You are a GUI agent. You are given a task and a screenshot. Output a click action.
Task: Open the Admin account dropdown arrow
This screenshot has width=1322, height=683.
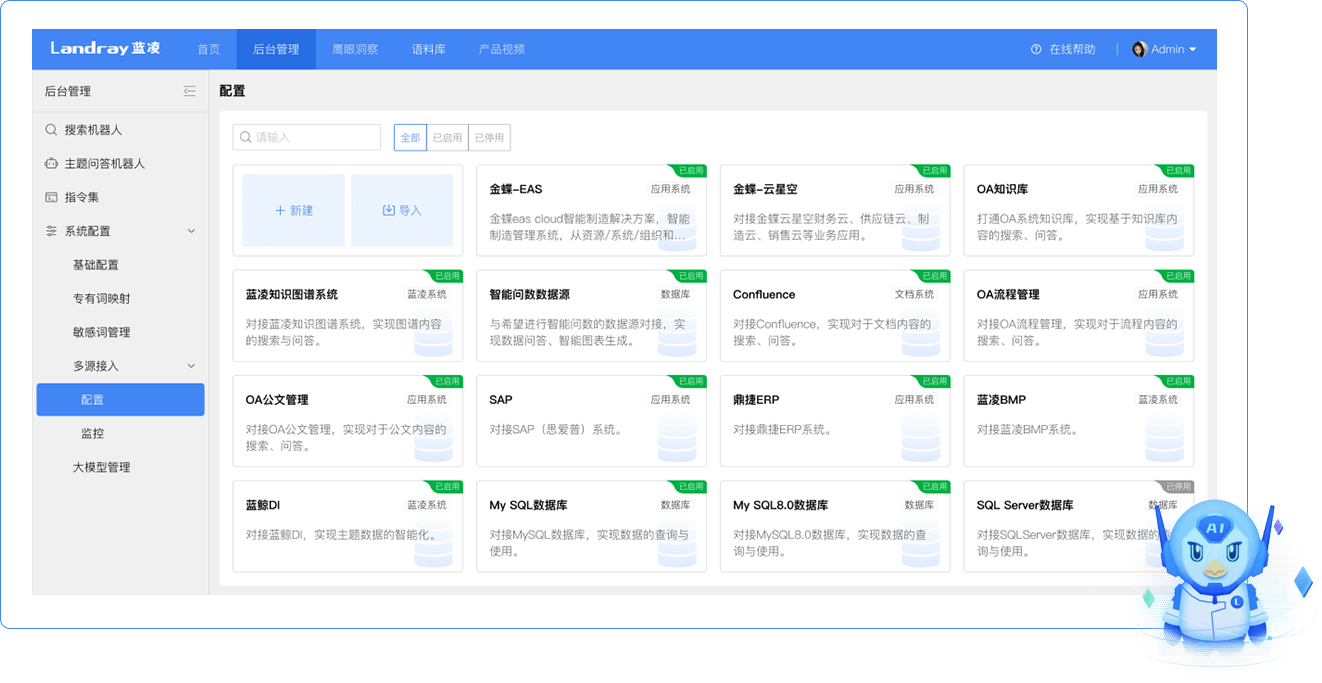coord(1192,49)
